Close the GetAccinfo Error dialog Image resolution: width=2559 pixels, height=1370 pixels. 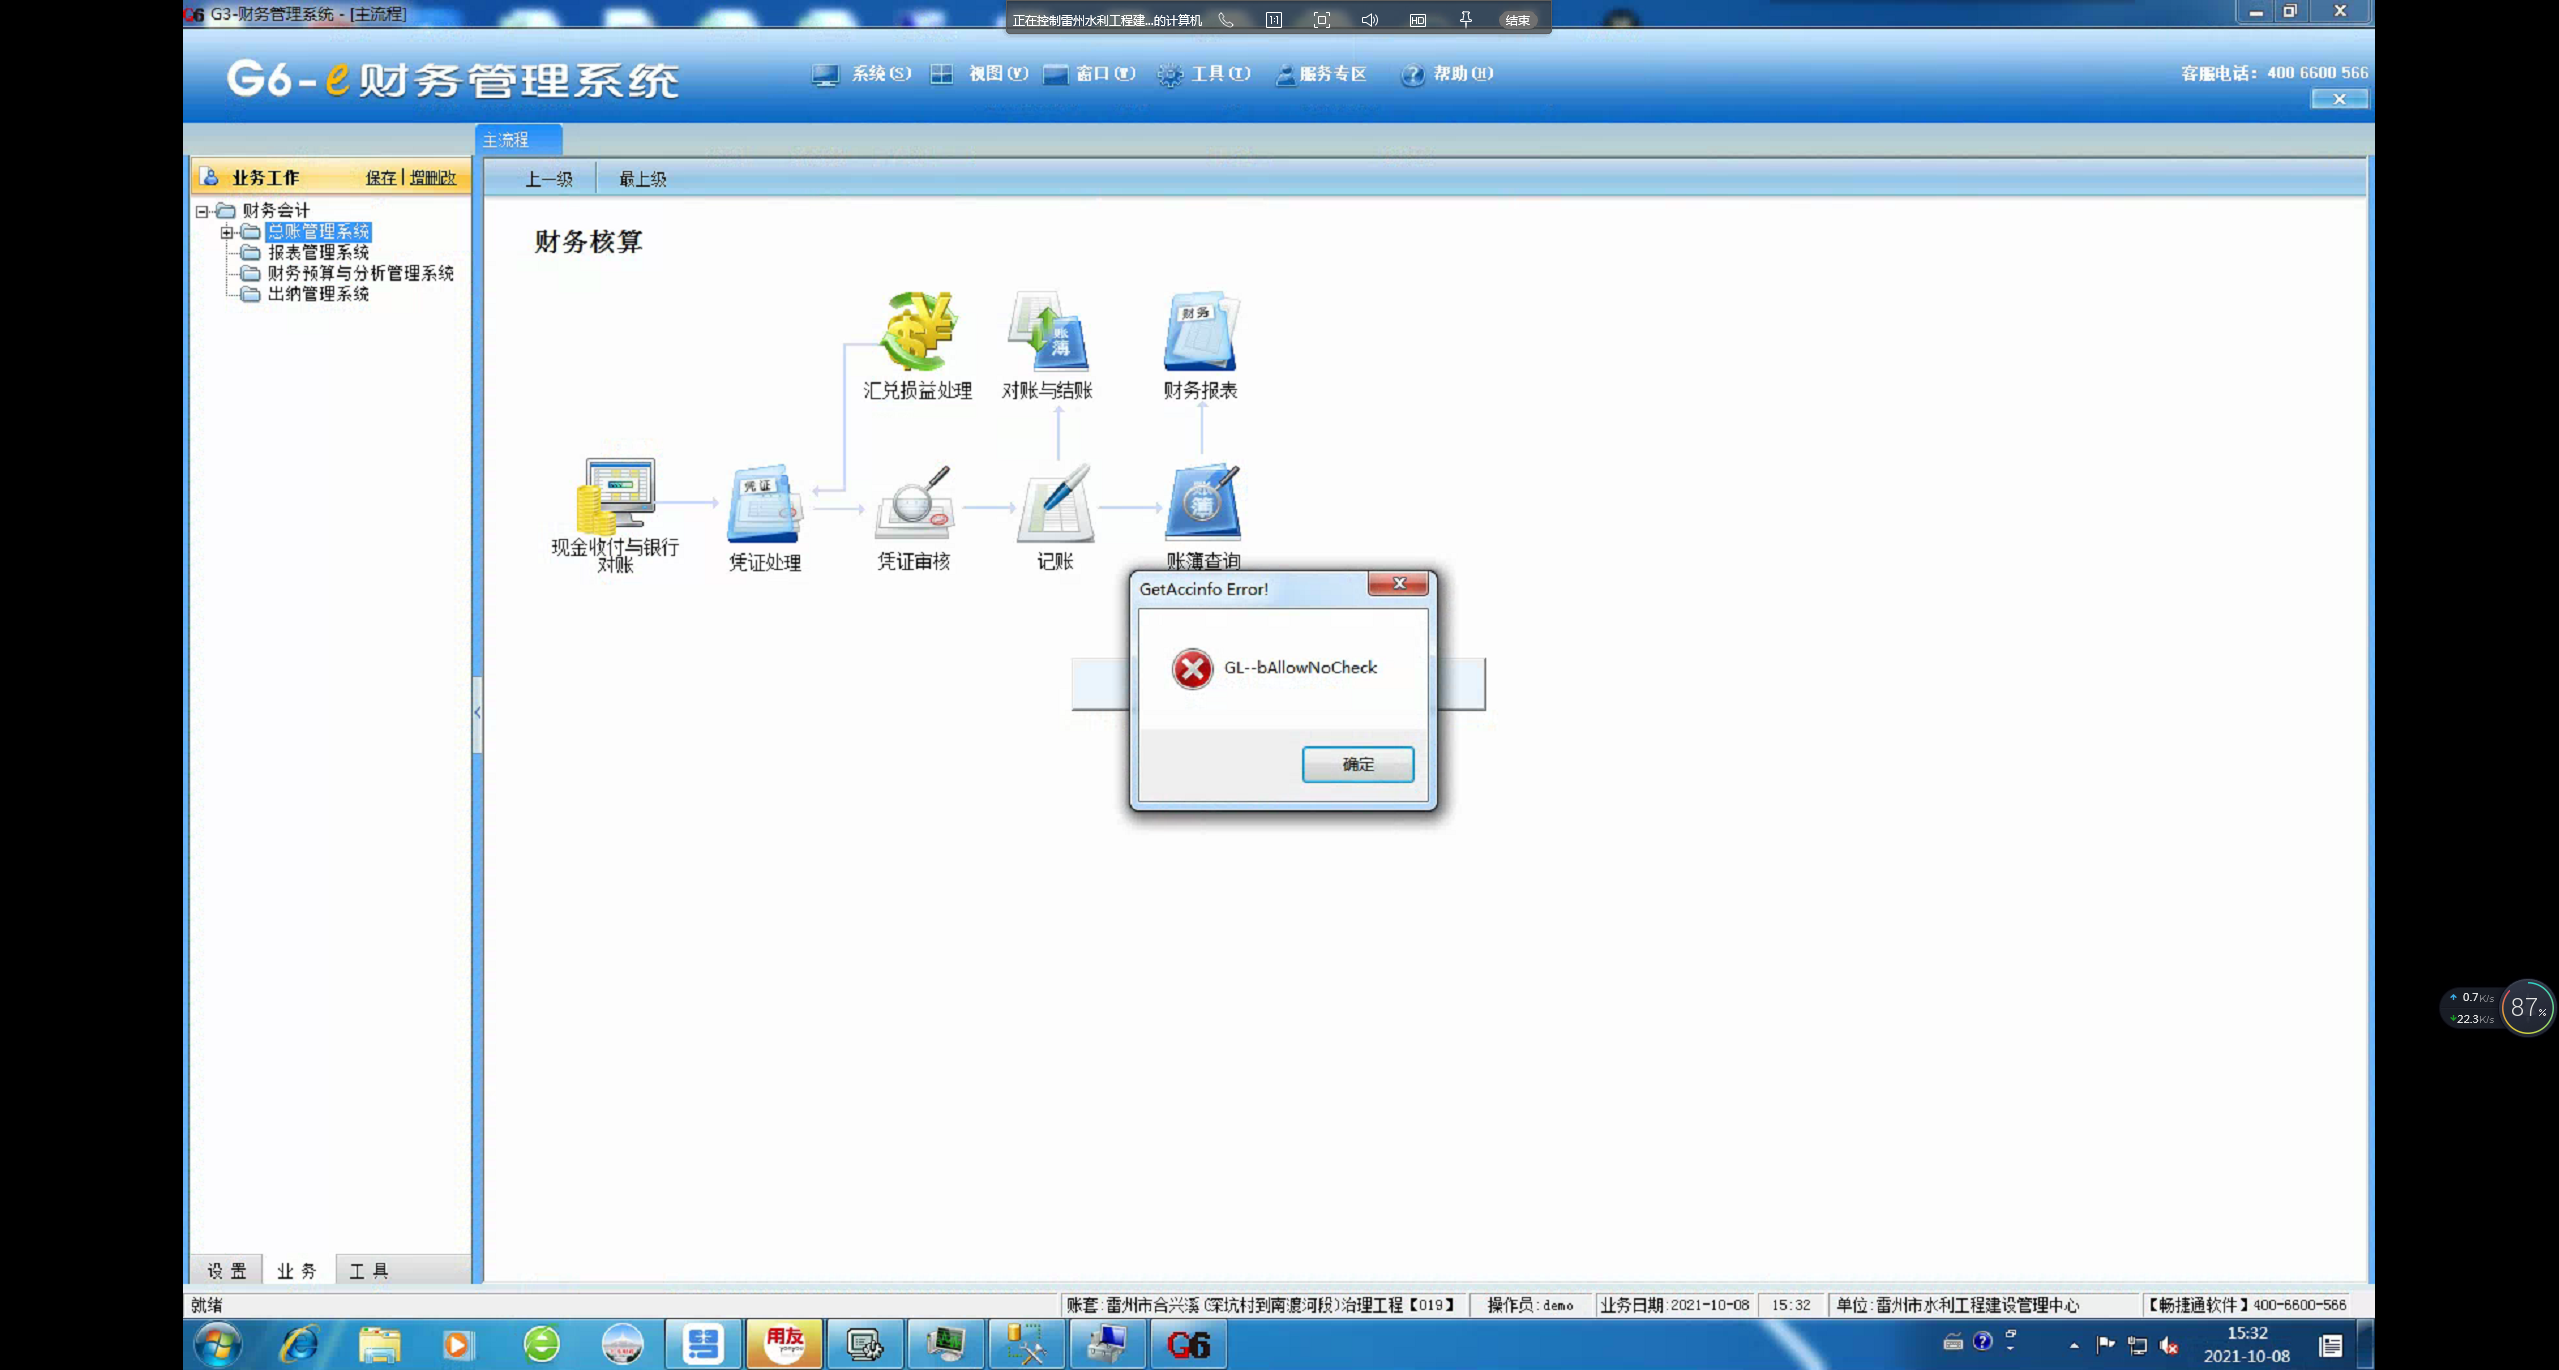point(1398,584)
